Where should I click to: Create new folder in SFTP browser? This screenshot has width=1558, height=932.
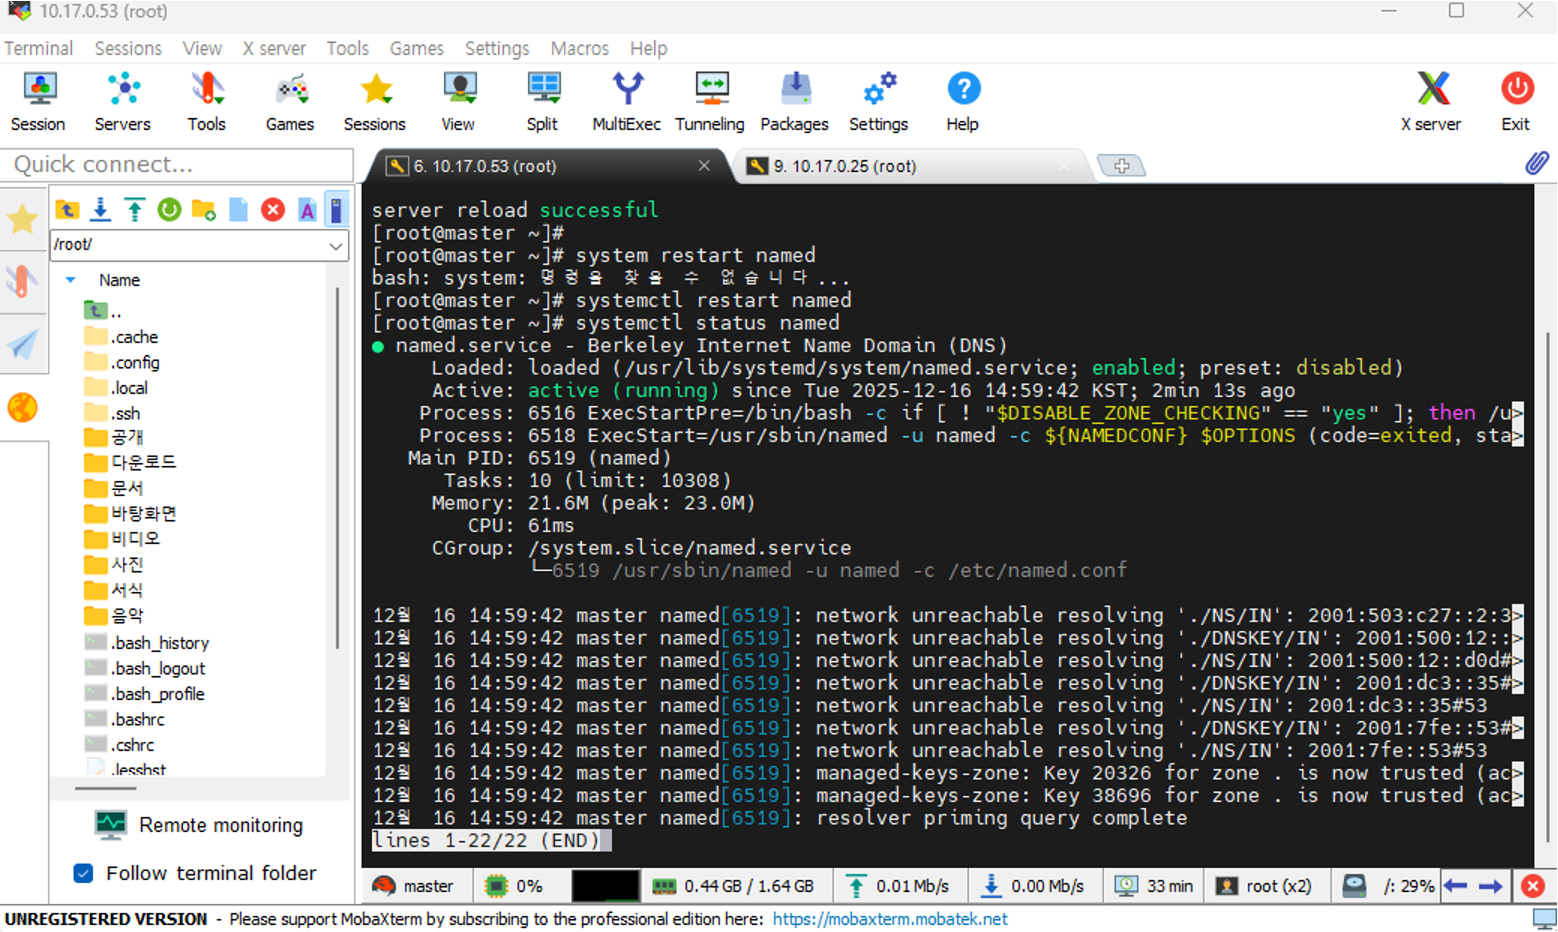pos(204,210)
